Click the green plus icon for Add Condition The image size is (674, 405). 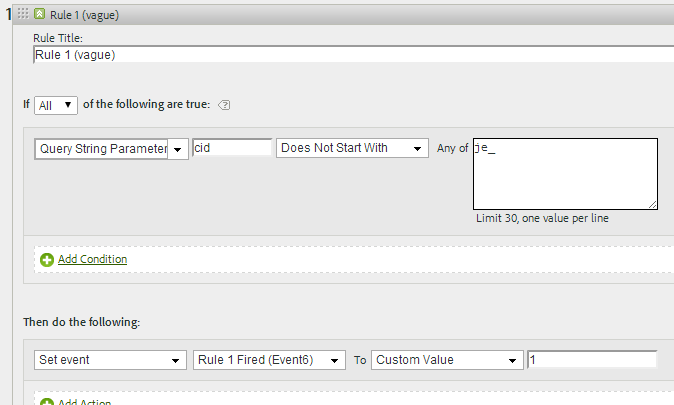[x=46, y=260]
